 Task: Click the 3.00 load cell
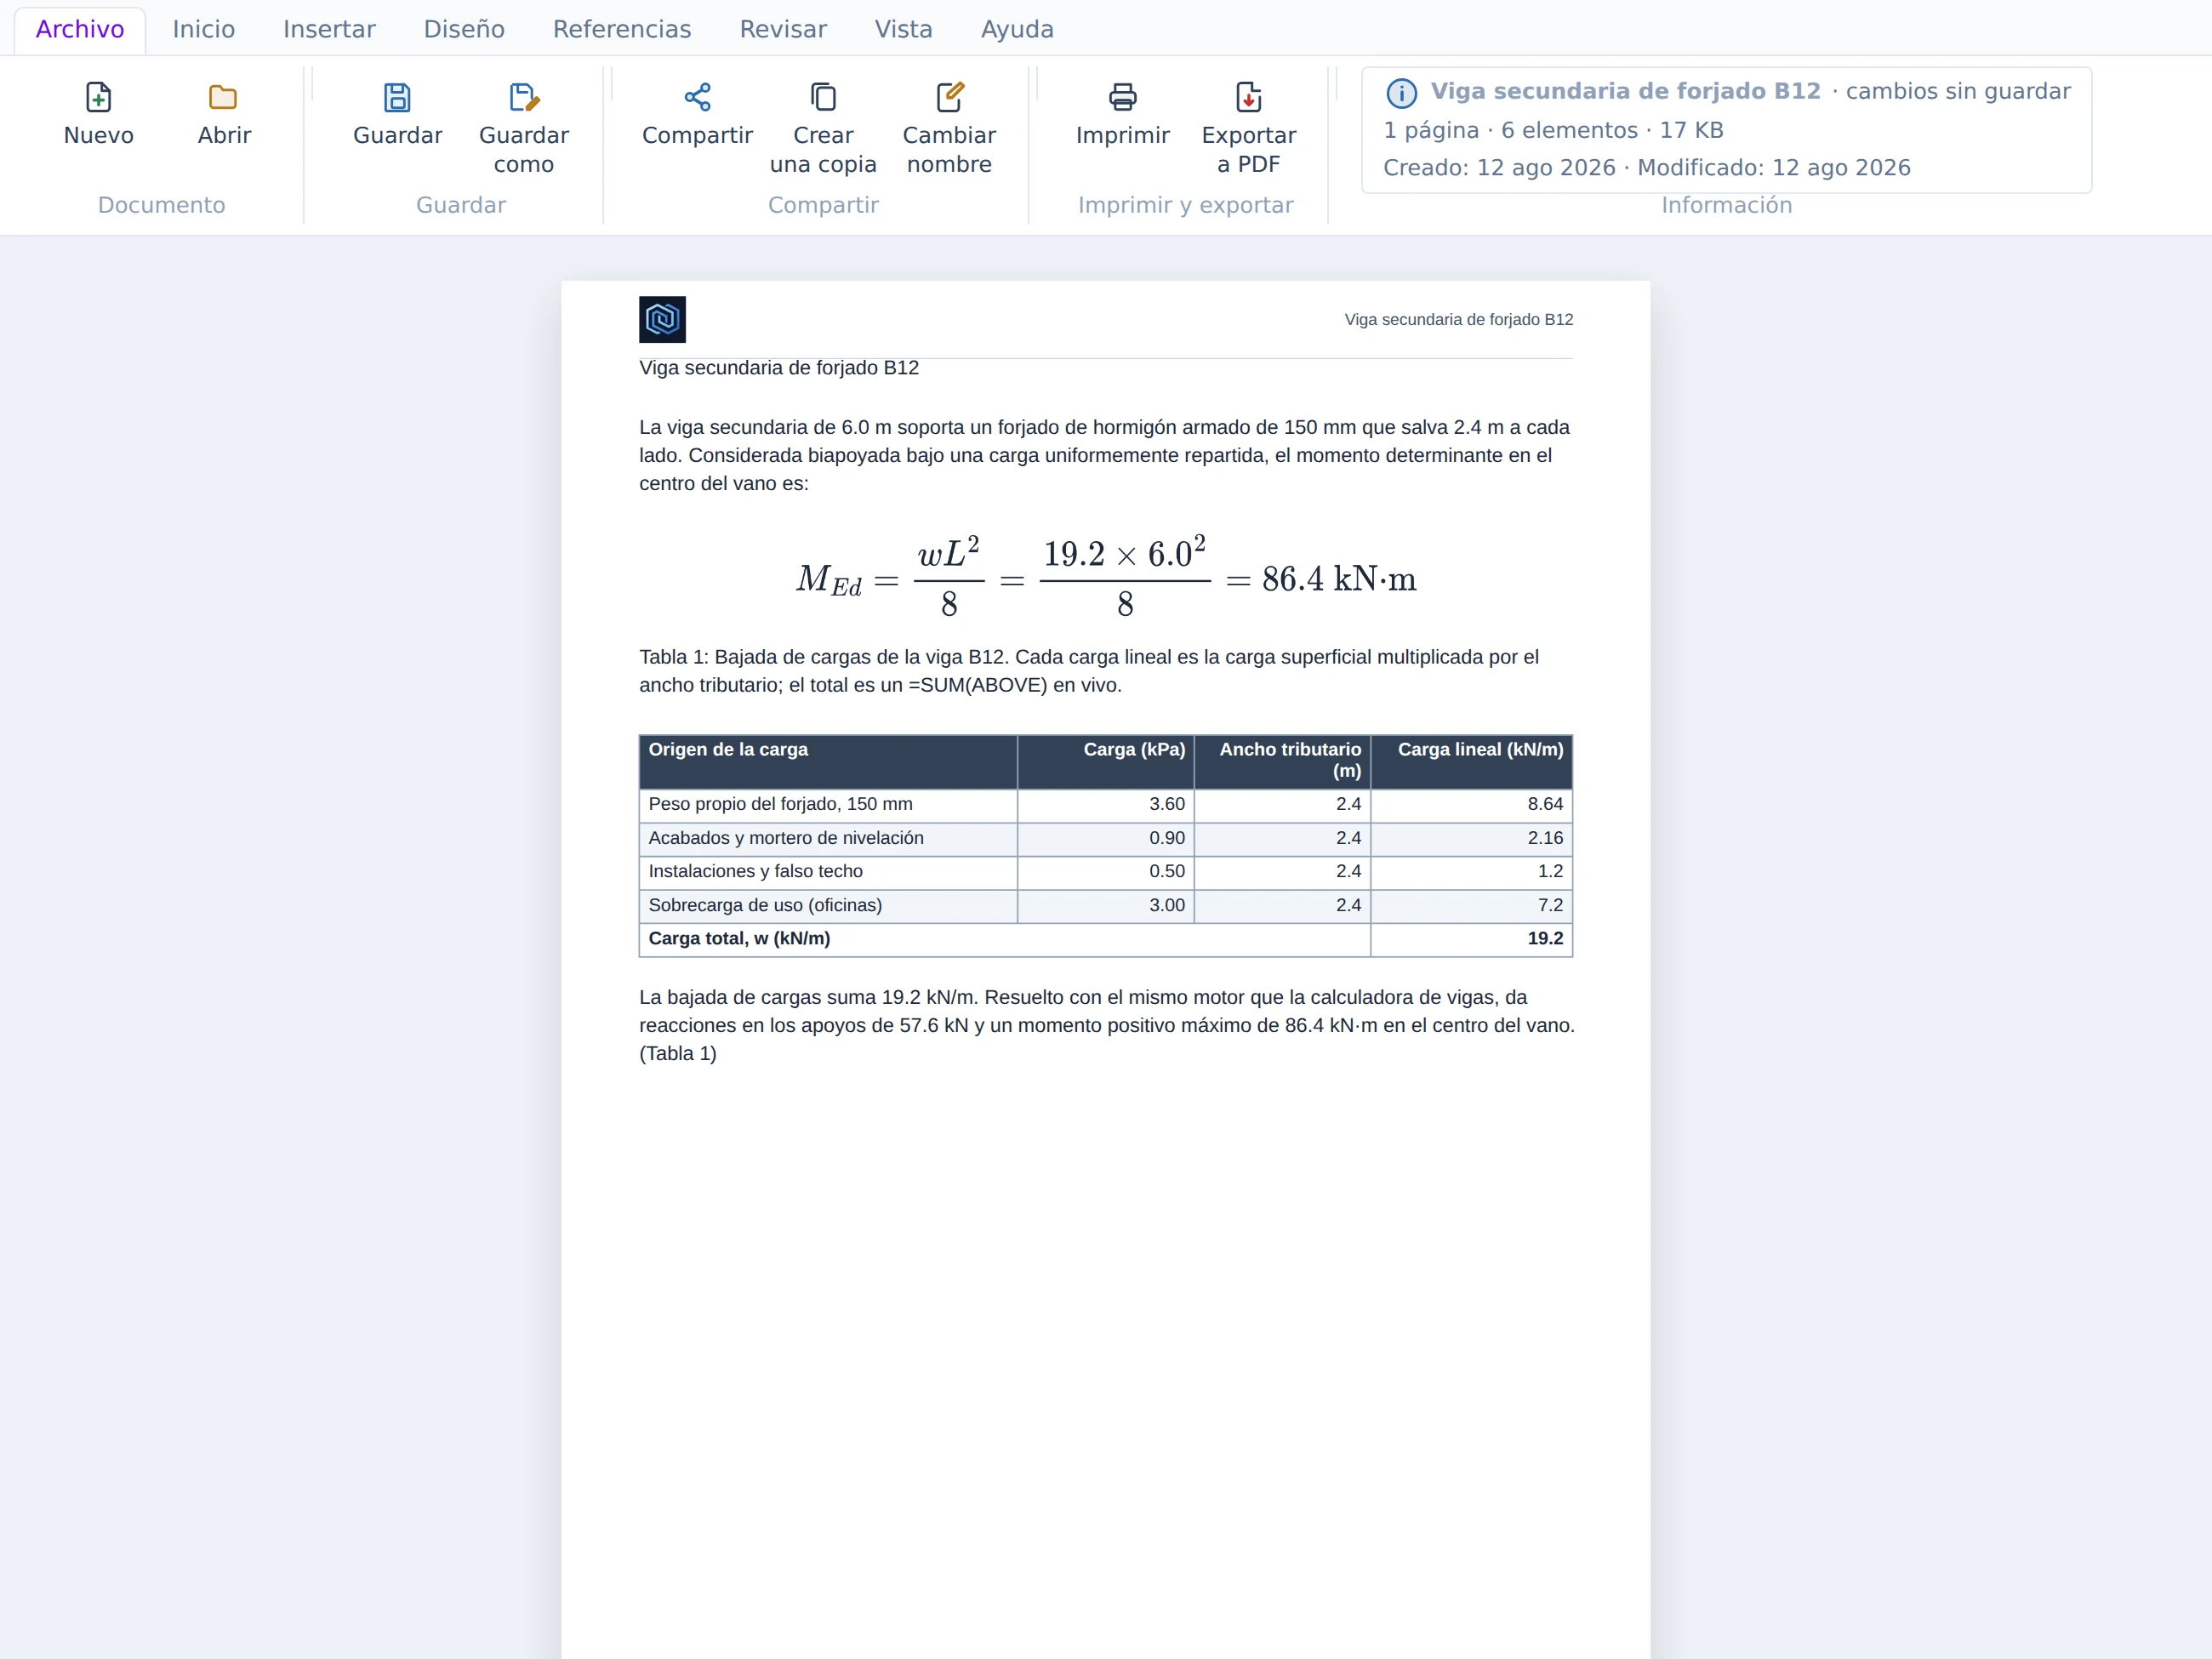[x=1105, y=906]
